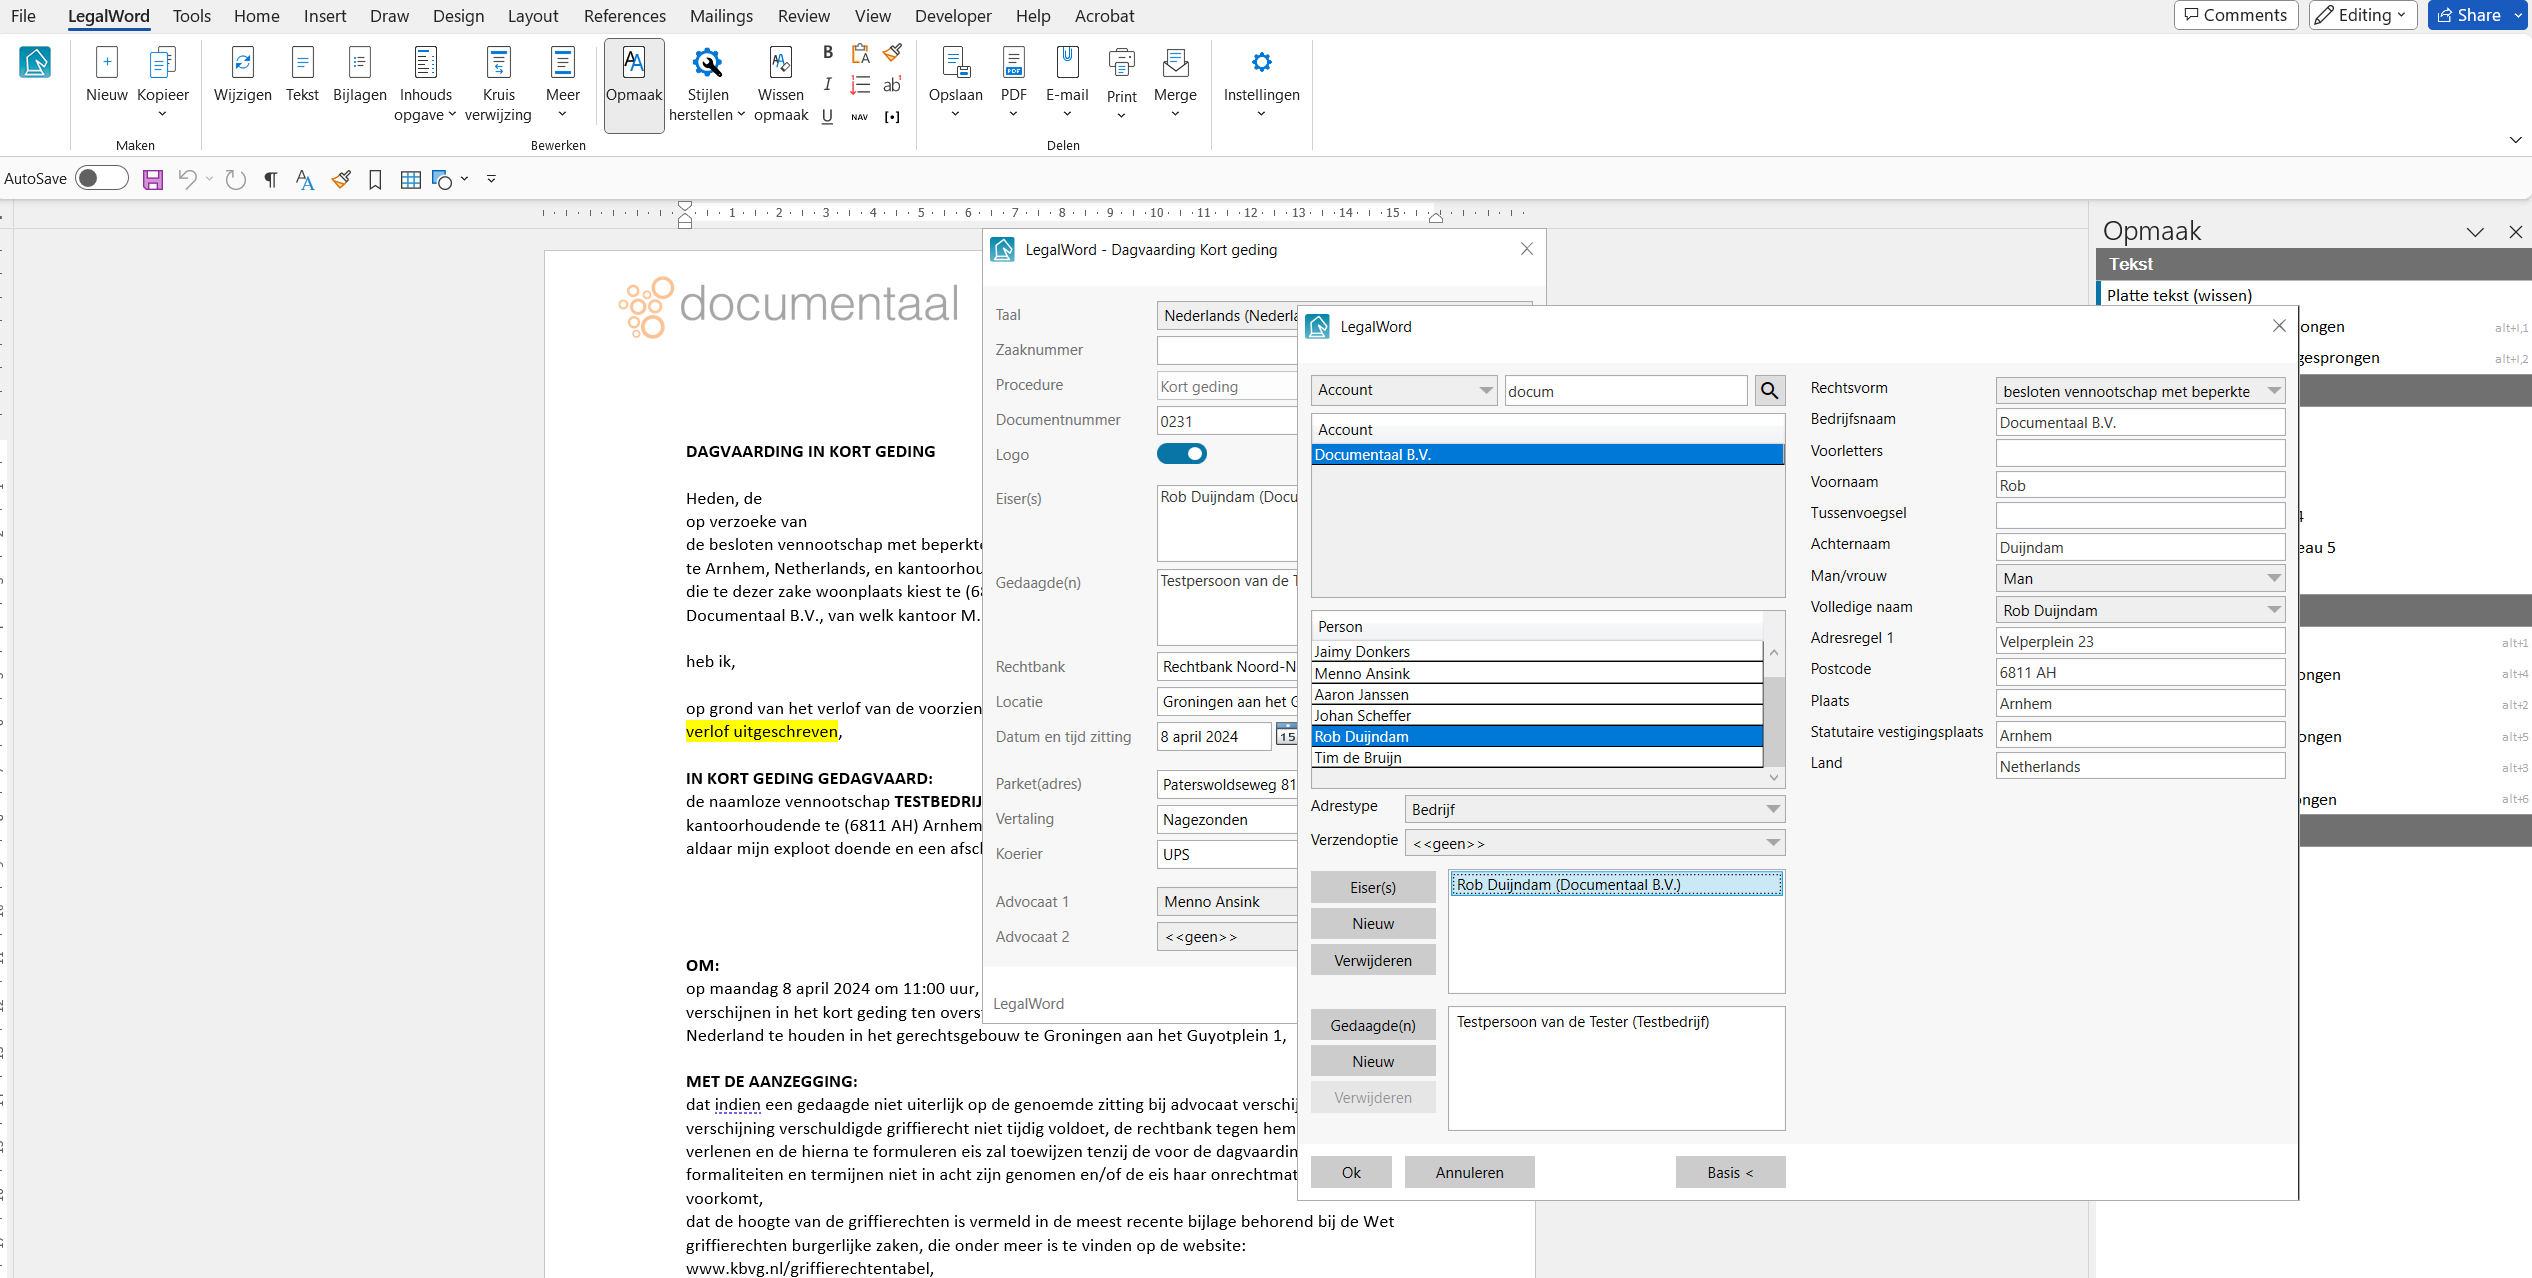2532x1278 pixels.
Task: Click the Redo icon in quick access toolbar
Action: (235, 179)
